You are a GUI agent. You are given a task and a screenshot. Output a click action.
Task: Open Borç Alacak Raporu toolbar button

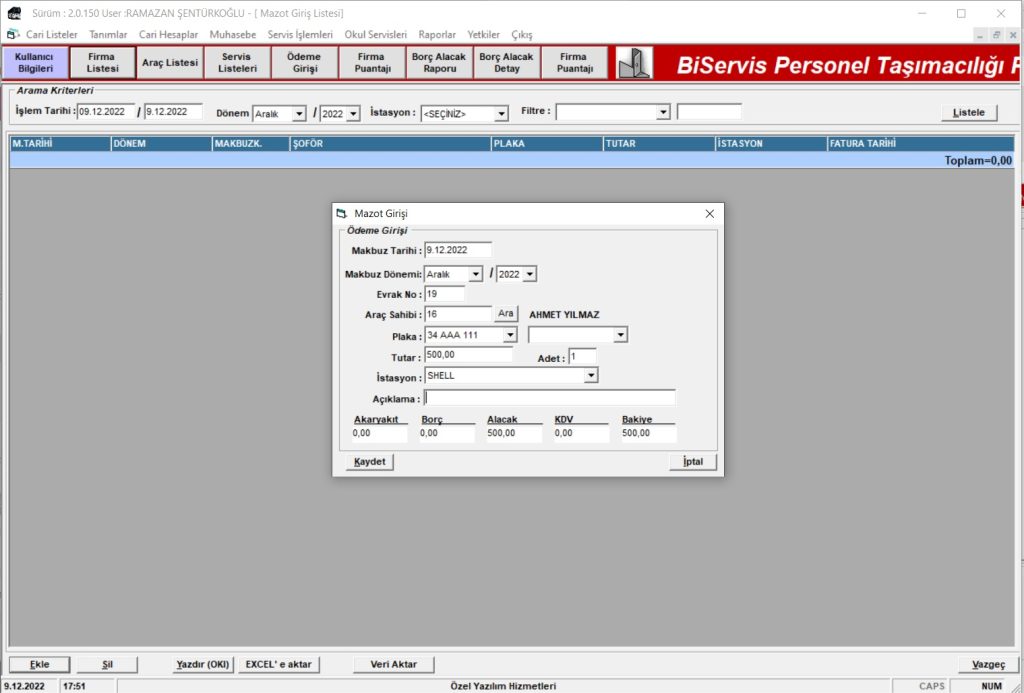point(439,63)
